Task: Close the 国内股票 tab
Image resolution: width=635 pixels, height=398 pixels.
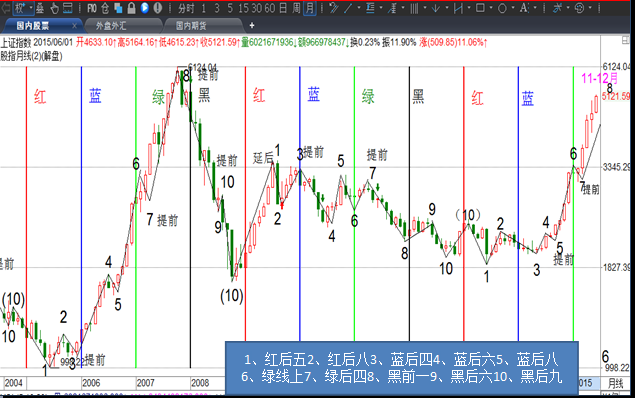Action: pos(74,26)
